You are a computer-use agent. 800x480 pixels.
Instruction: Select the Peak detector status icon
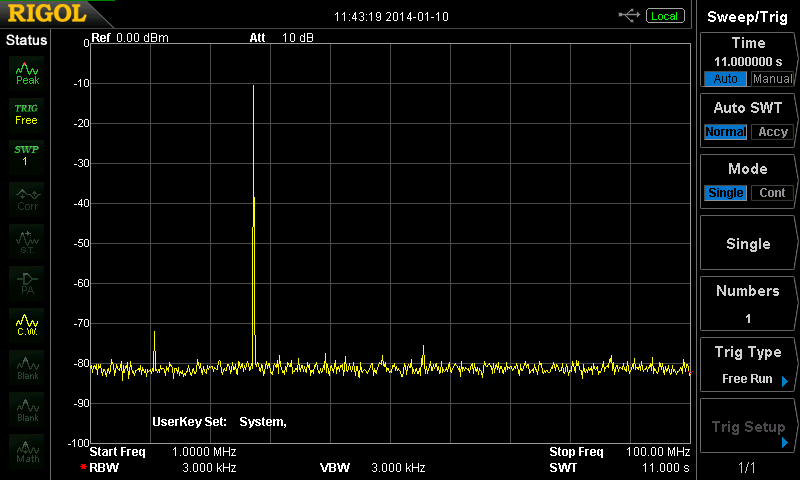coord(27,73)
